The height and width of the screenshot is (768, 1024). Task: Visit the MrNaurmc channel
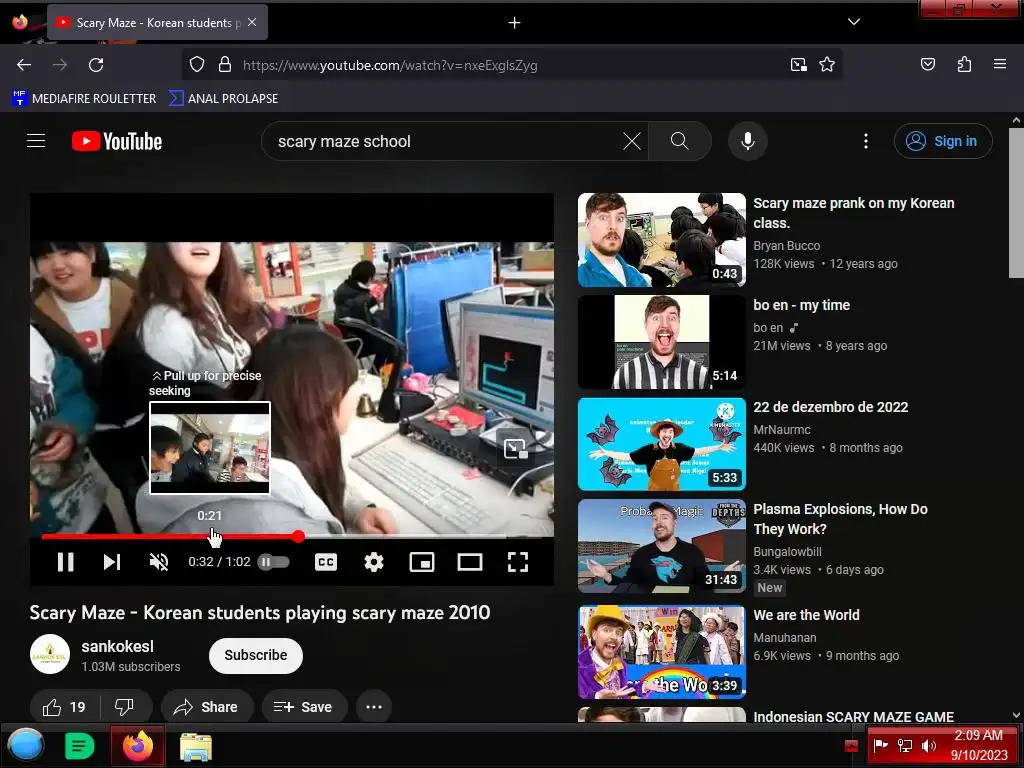[782, 430]
